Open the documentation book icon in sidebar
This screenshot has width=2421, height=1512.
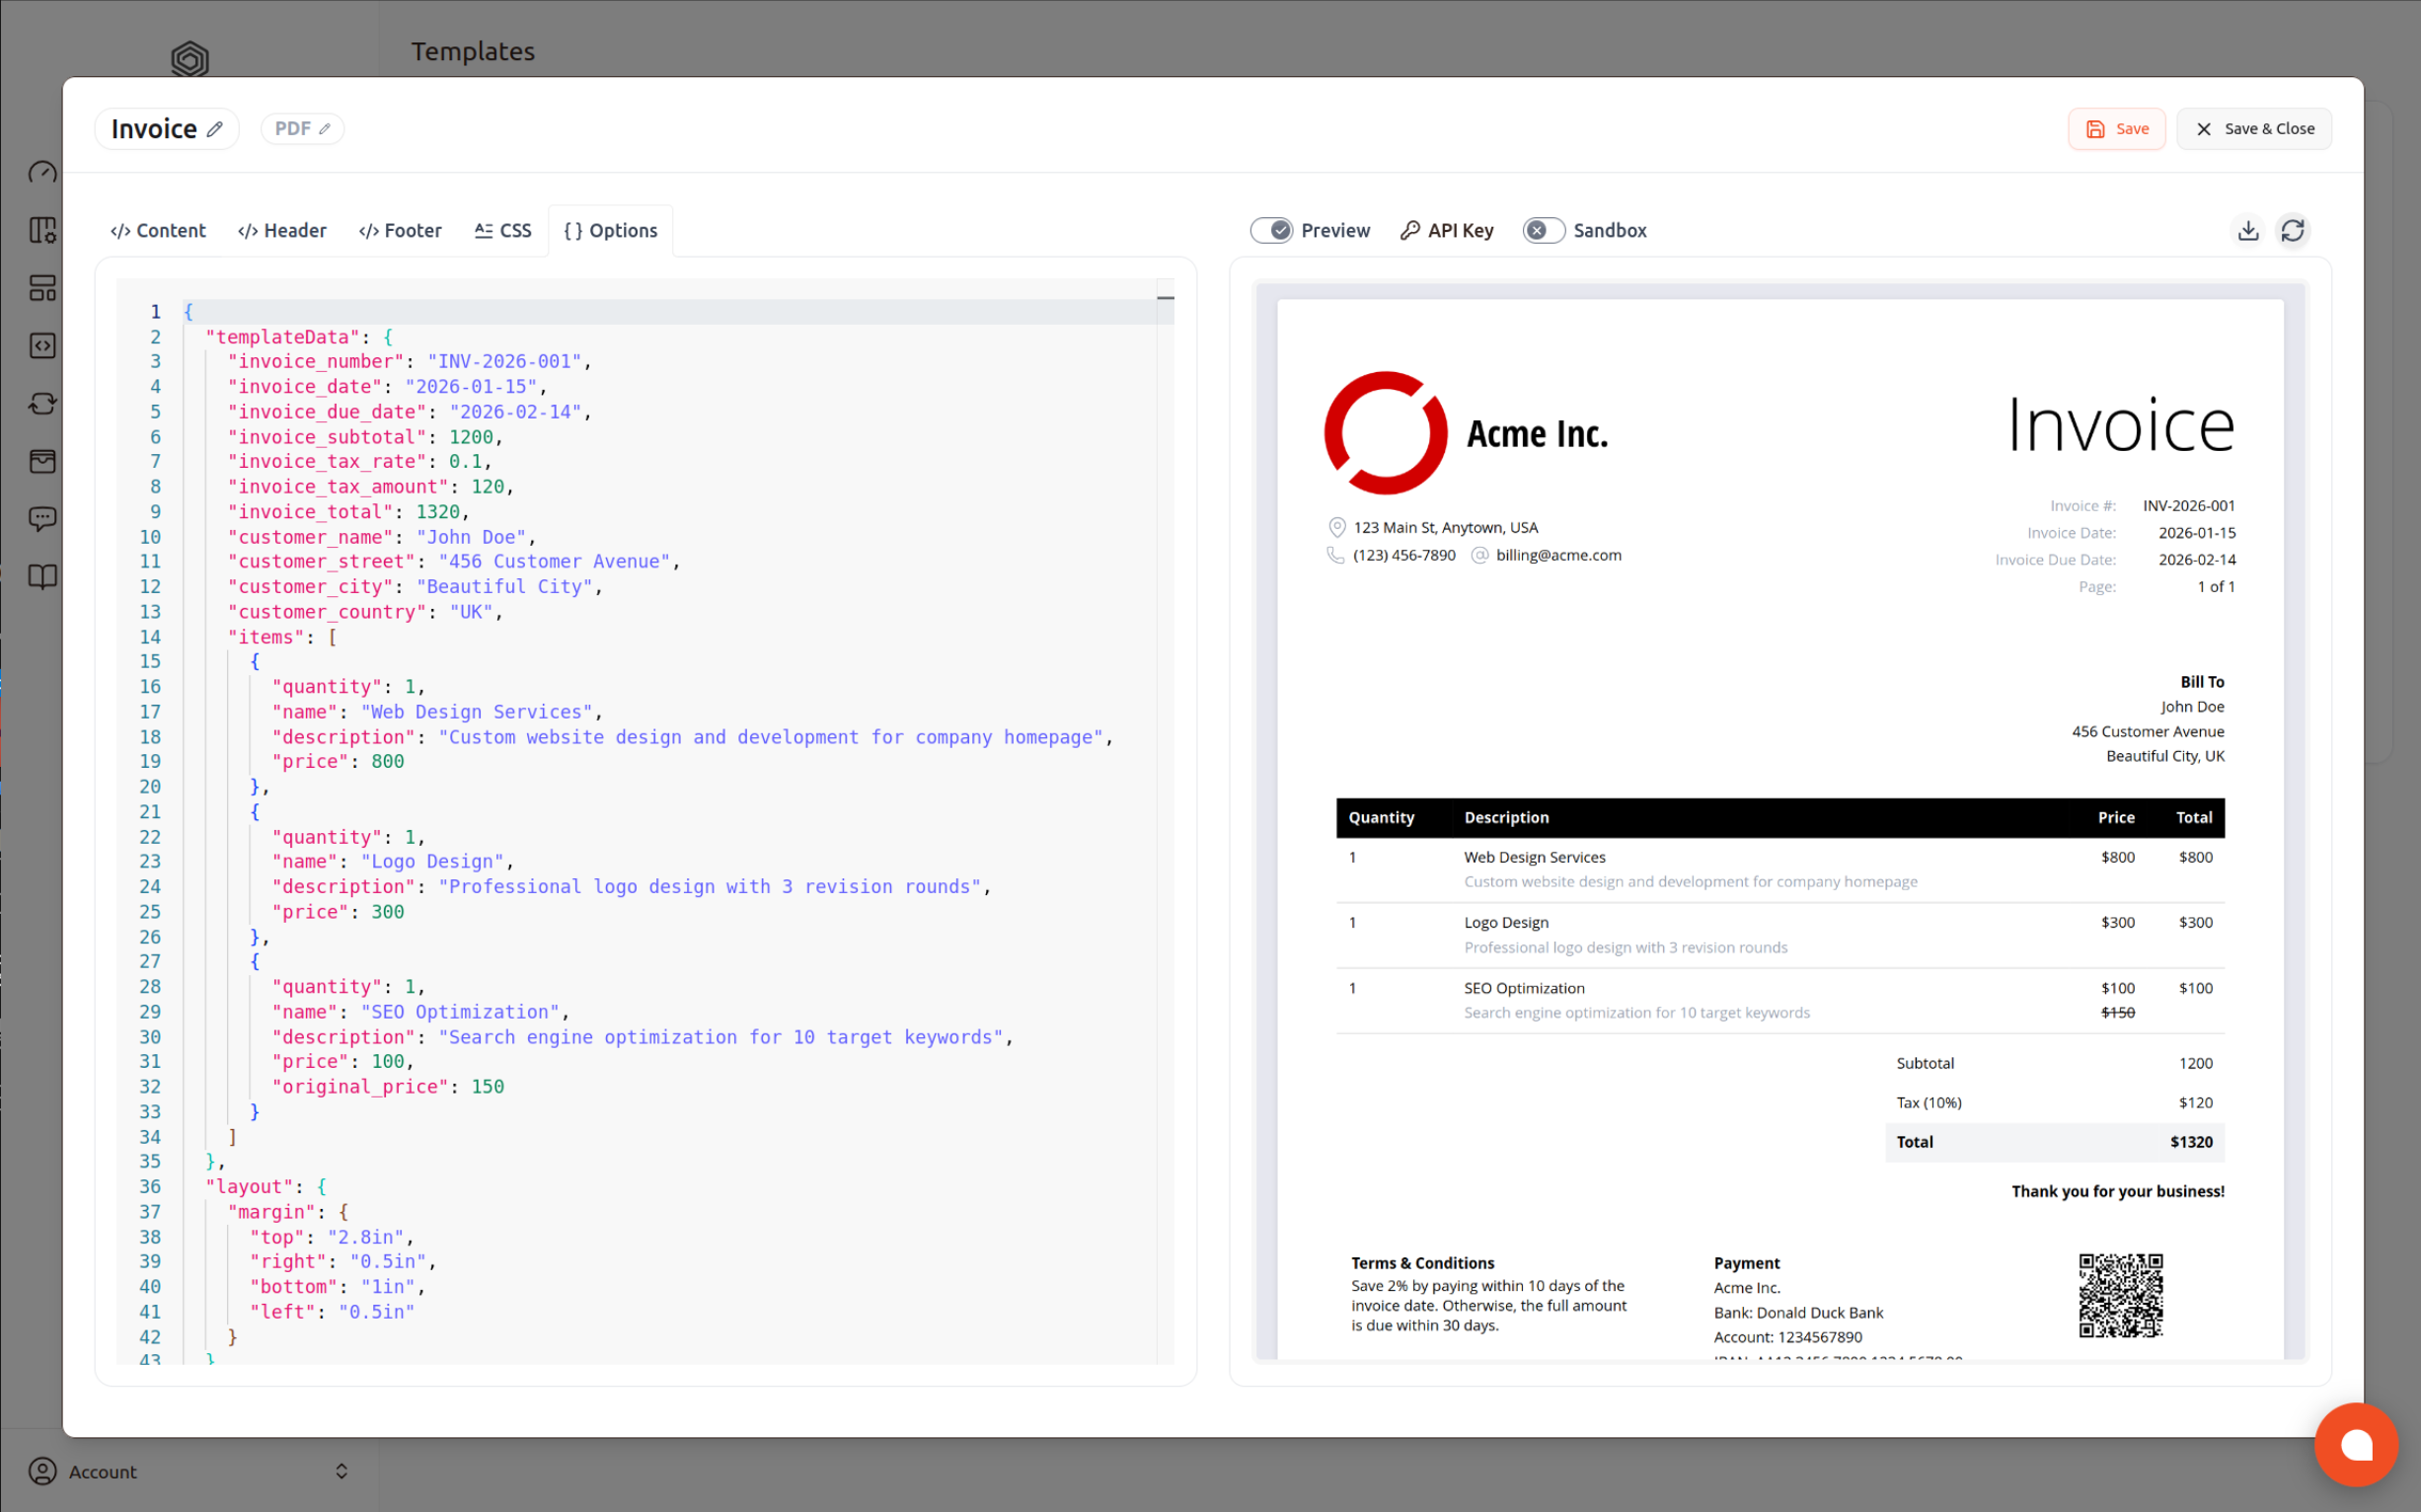tap(42, 577)
